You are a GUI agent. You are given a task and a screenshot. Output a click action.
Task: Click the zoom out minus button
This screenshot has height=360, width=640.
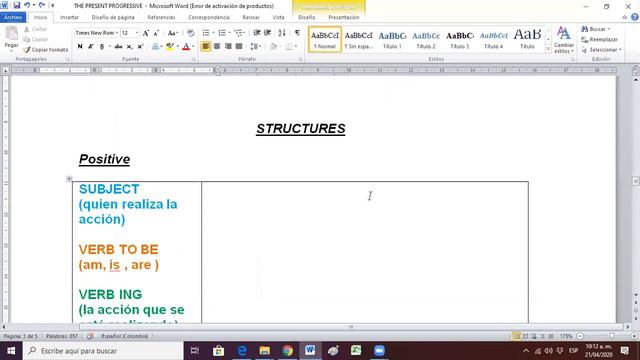point(580,336)
